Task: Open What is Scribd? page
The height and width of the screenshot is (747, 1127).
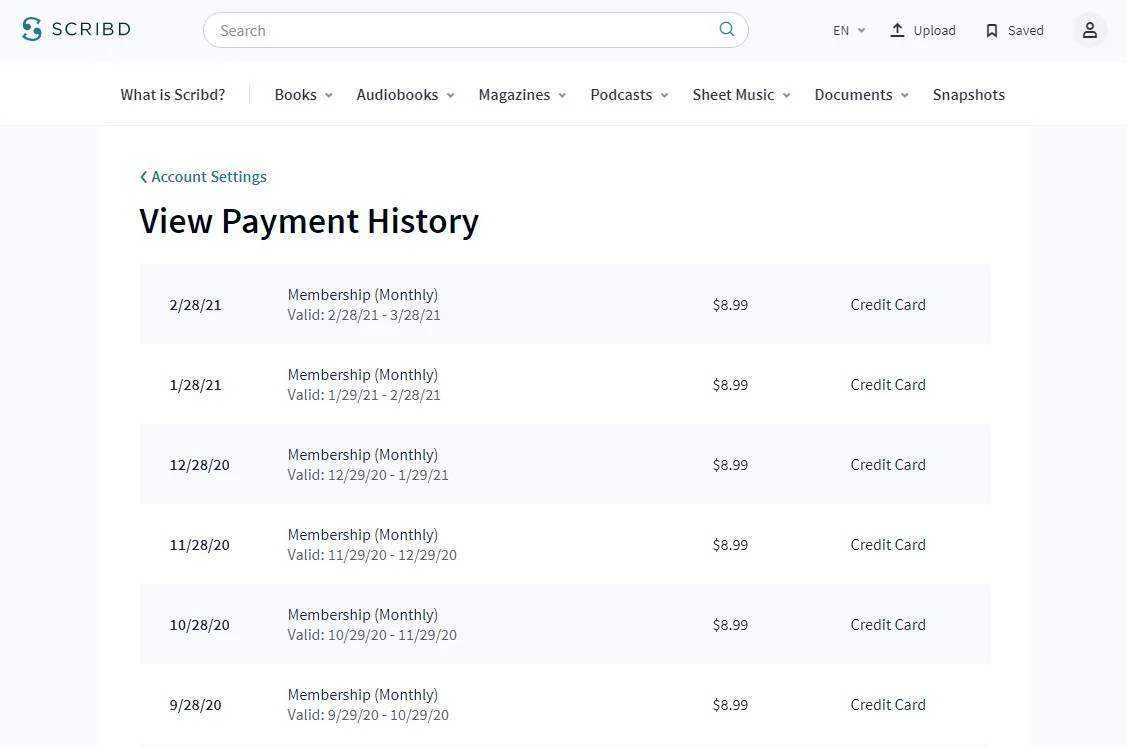Action: [172, 95]
